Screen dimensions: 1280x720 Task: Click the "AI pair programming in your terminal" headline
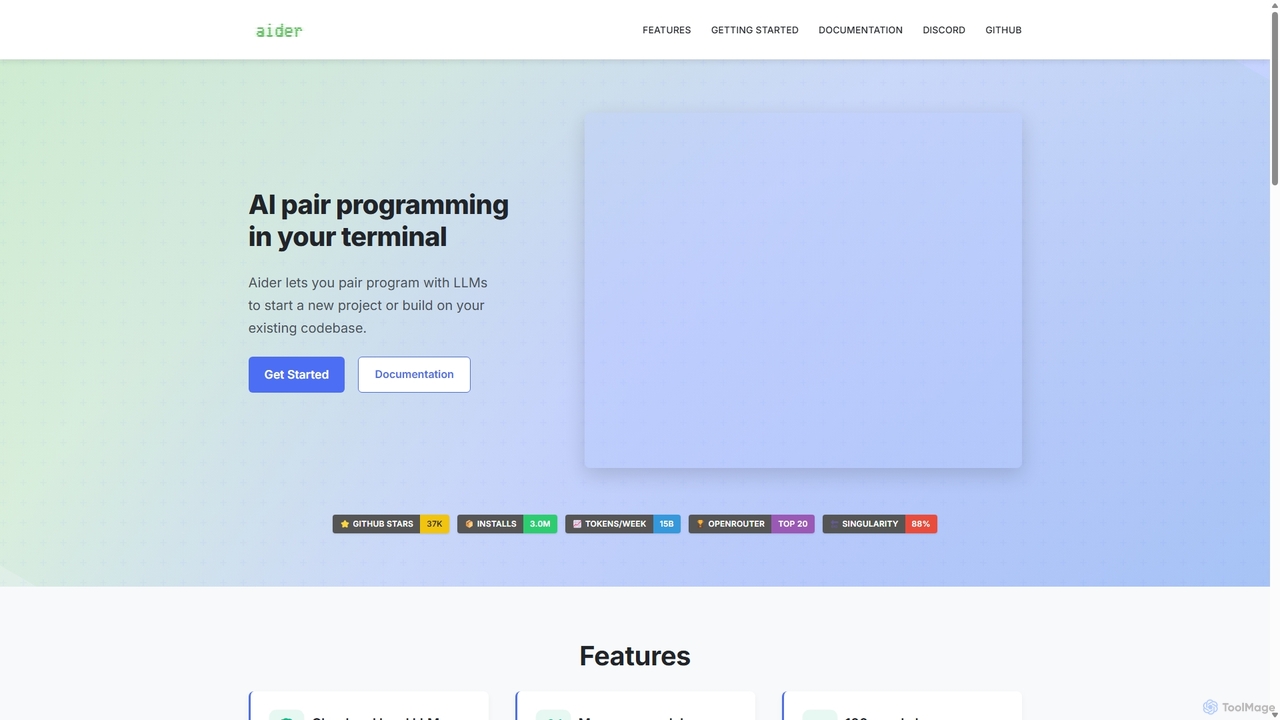coord(379,220)
